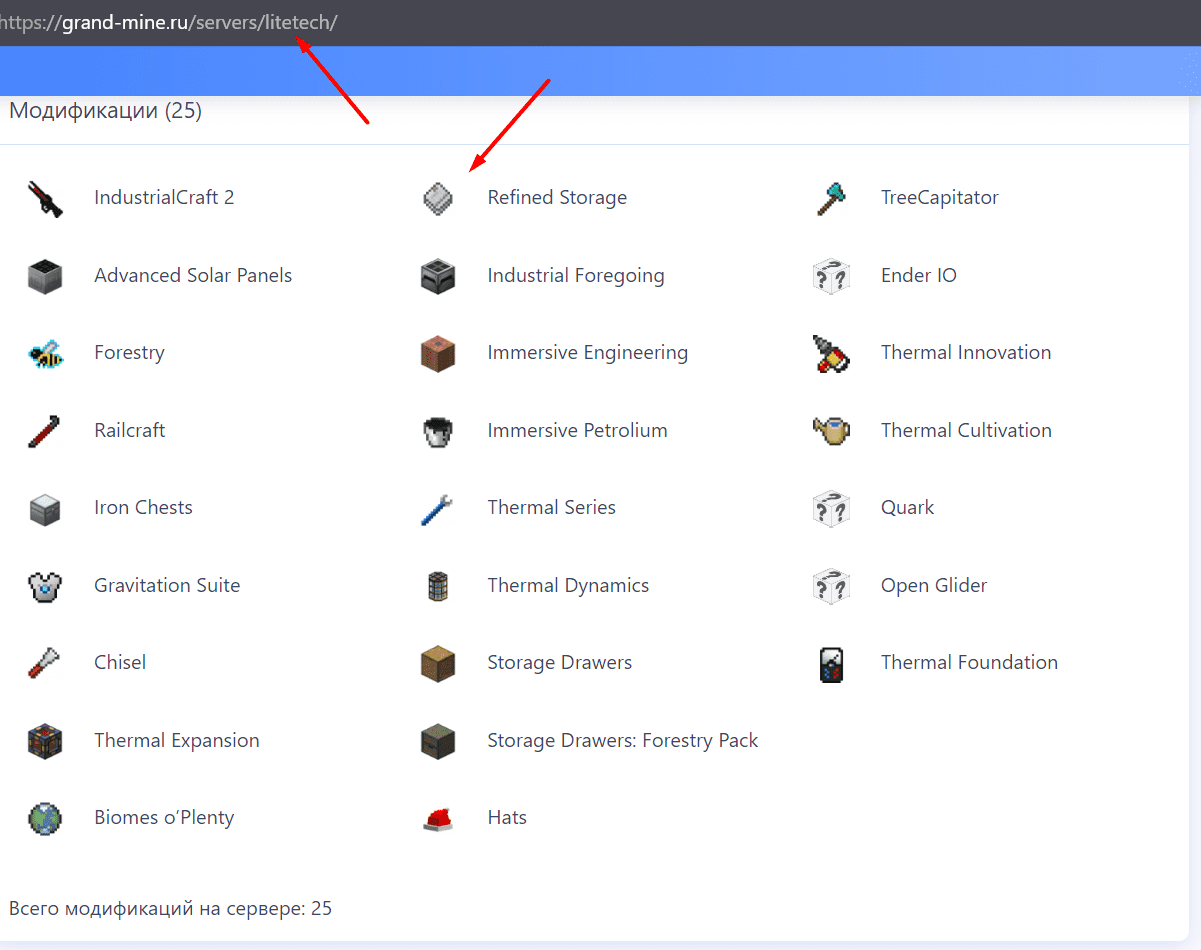Click the Thermal Innovation drill icon
This screenshot has width=1201, height=950.
tap(831, 353)
